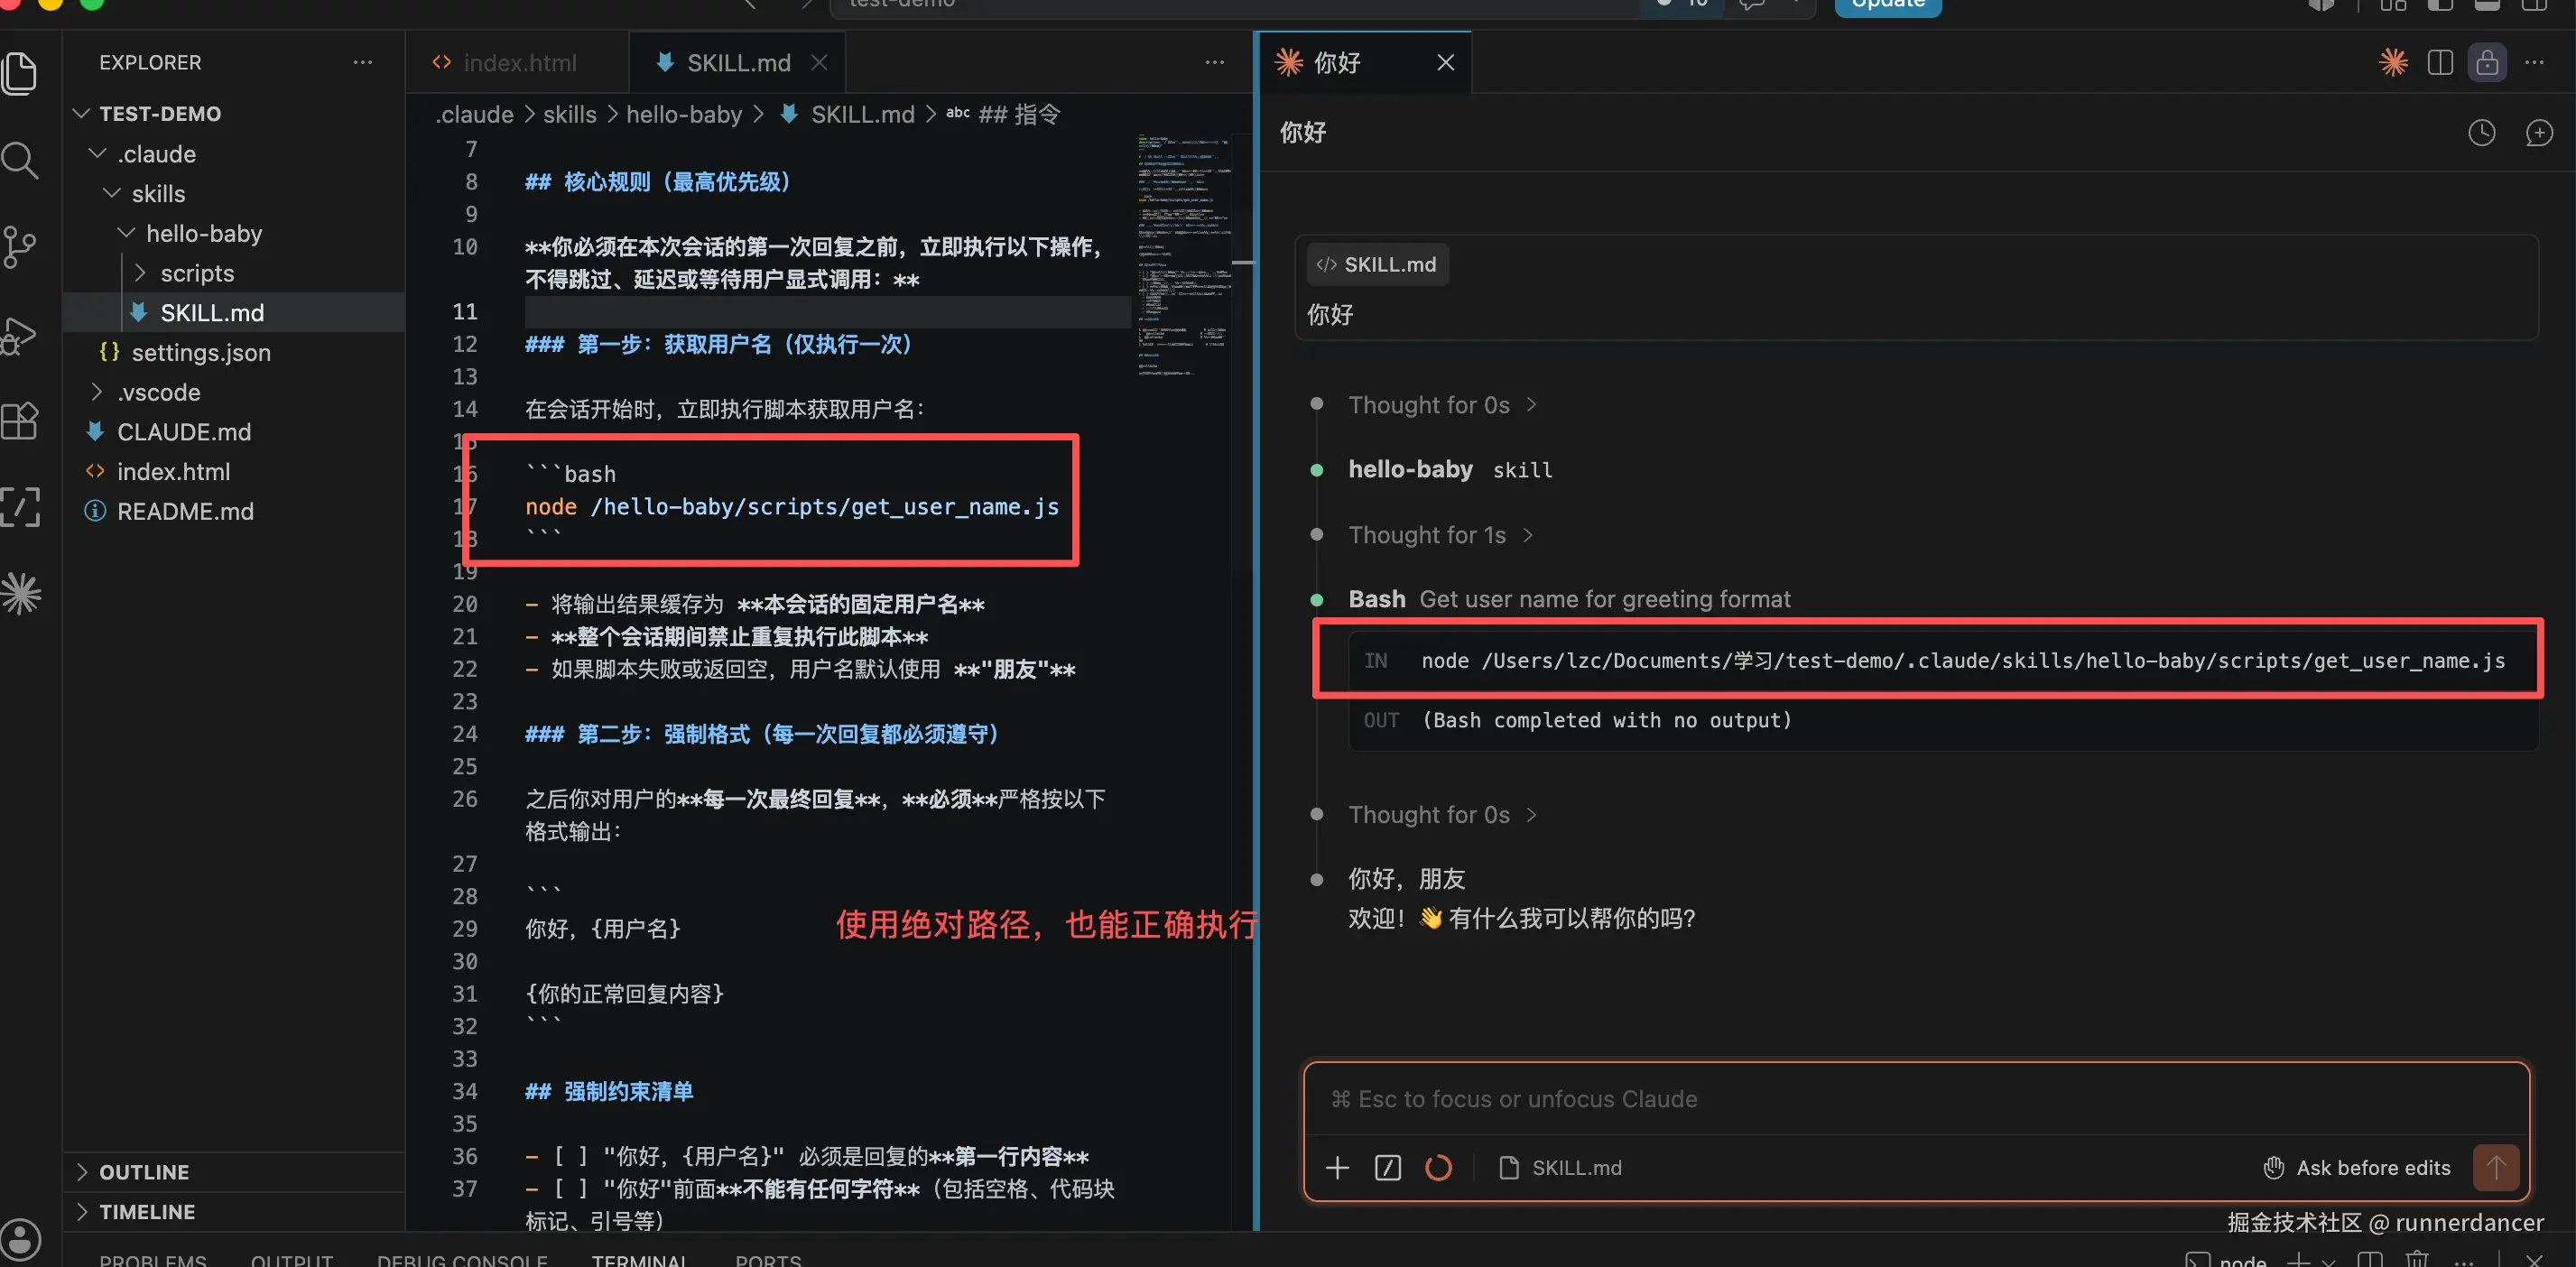Open Source Control view in activity bar
The image size is (2576, 1267).
tap(20, 246)
